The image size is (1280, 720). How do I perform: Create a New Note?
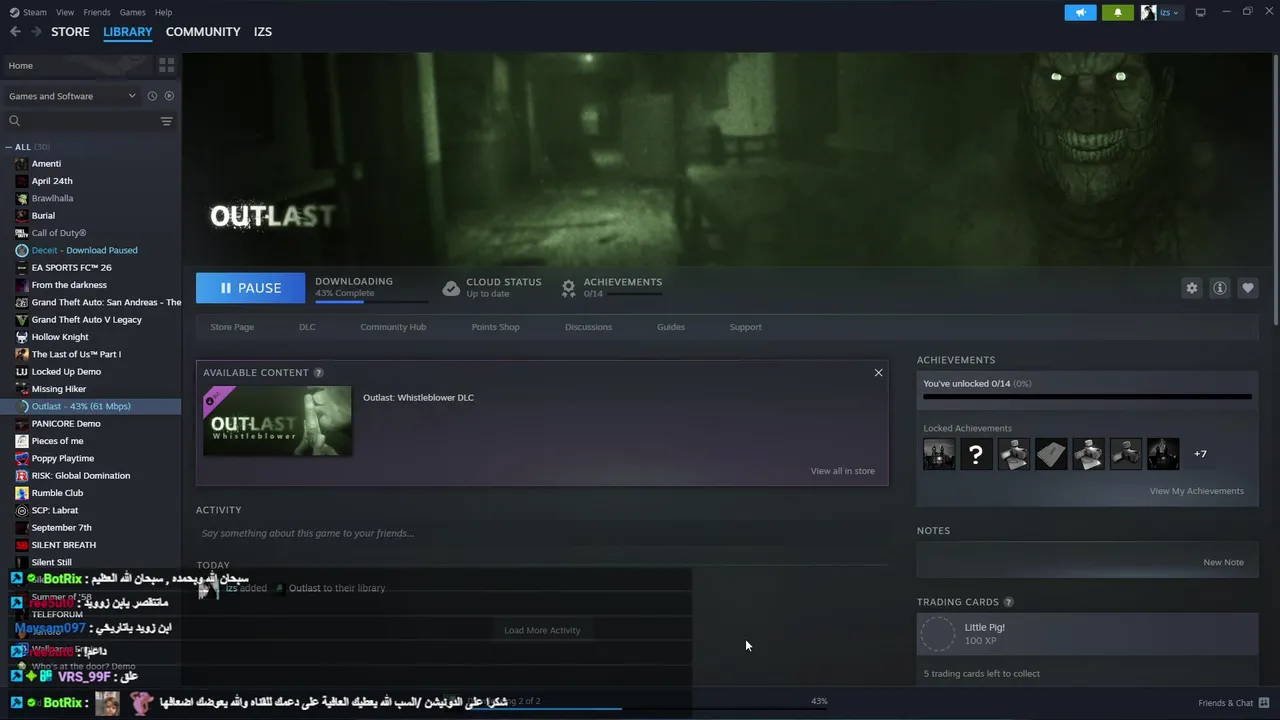pyautogui.click(x=1223, y=562)
